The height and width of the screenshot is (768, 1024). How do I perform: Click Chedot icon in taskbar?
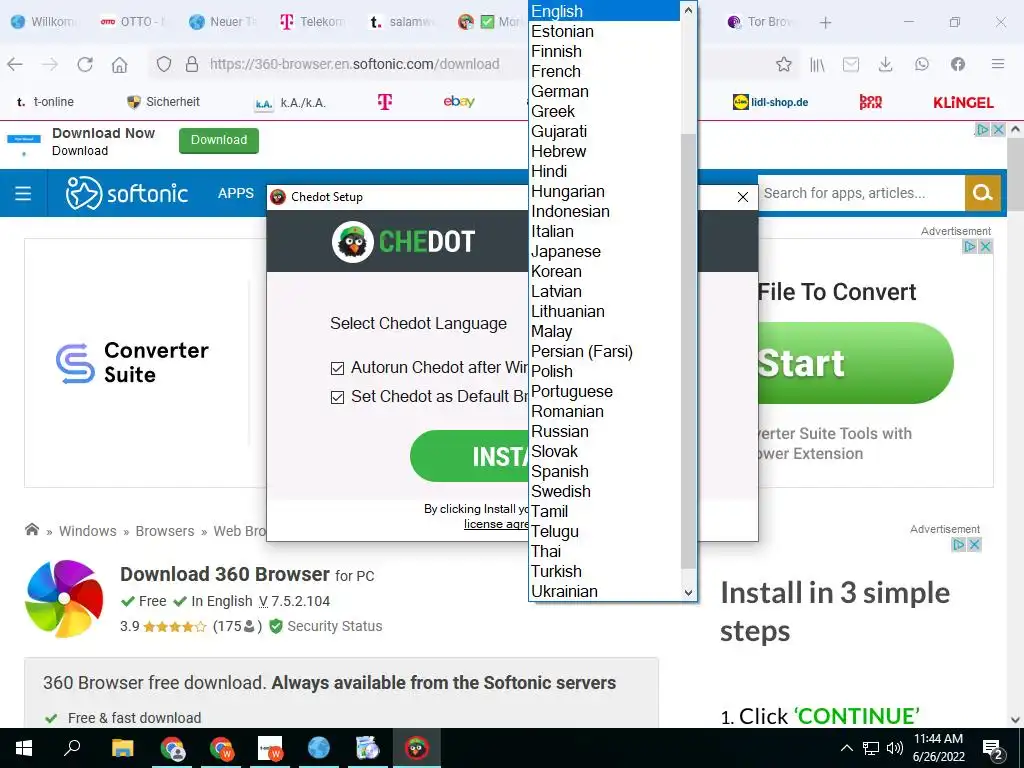[417, 748]
